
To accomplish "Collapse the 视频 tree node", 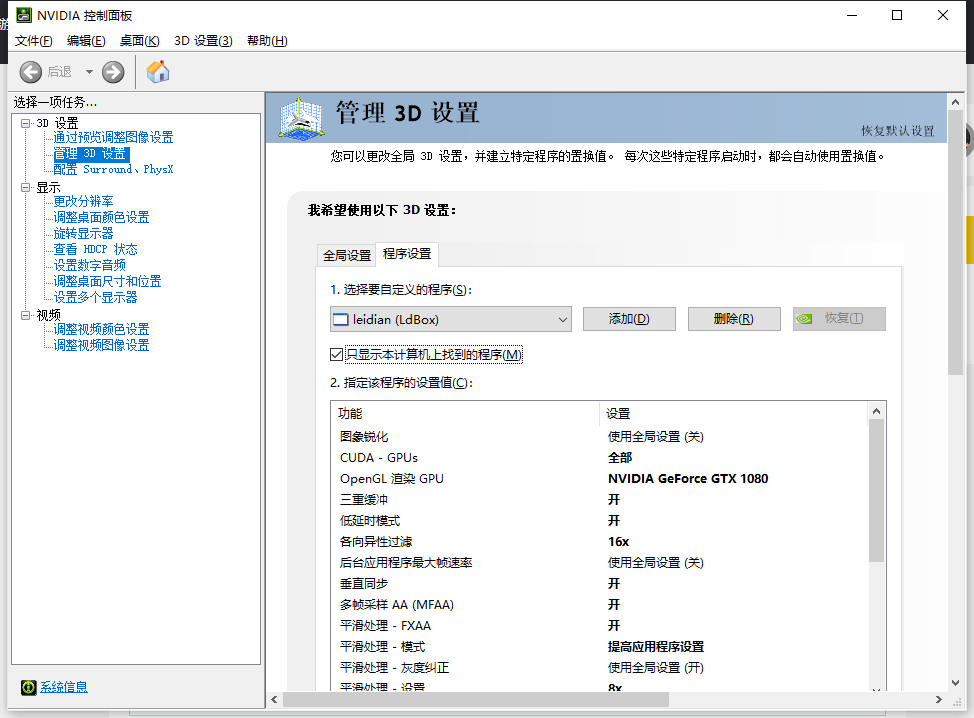I will point(26,315).
